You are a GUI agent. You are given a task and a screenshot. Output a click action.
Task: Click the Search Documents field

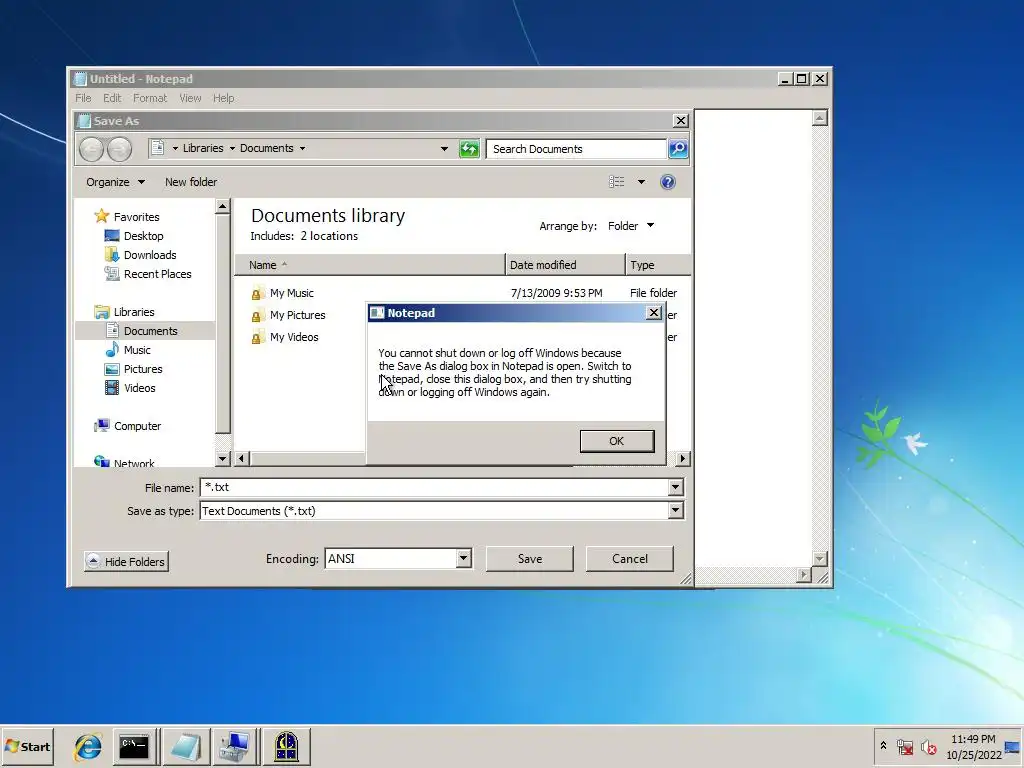pos(576,149)
